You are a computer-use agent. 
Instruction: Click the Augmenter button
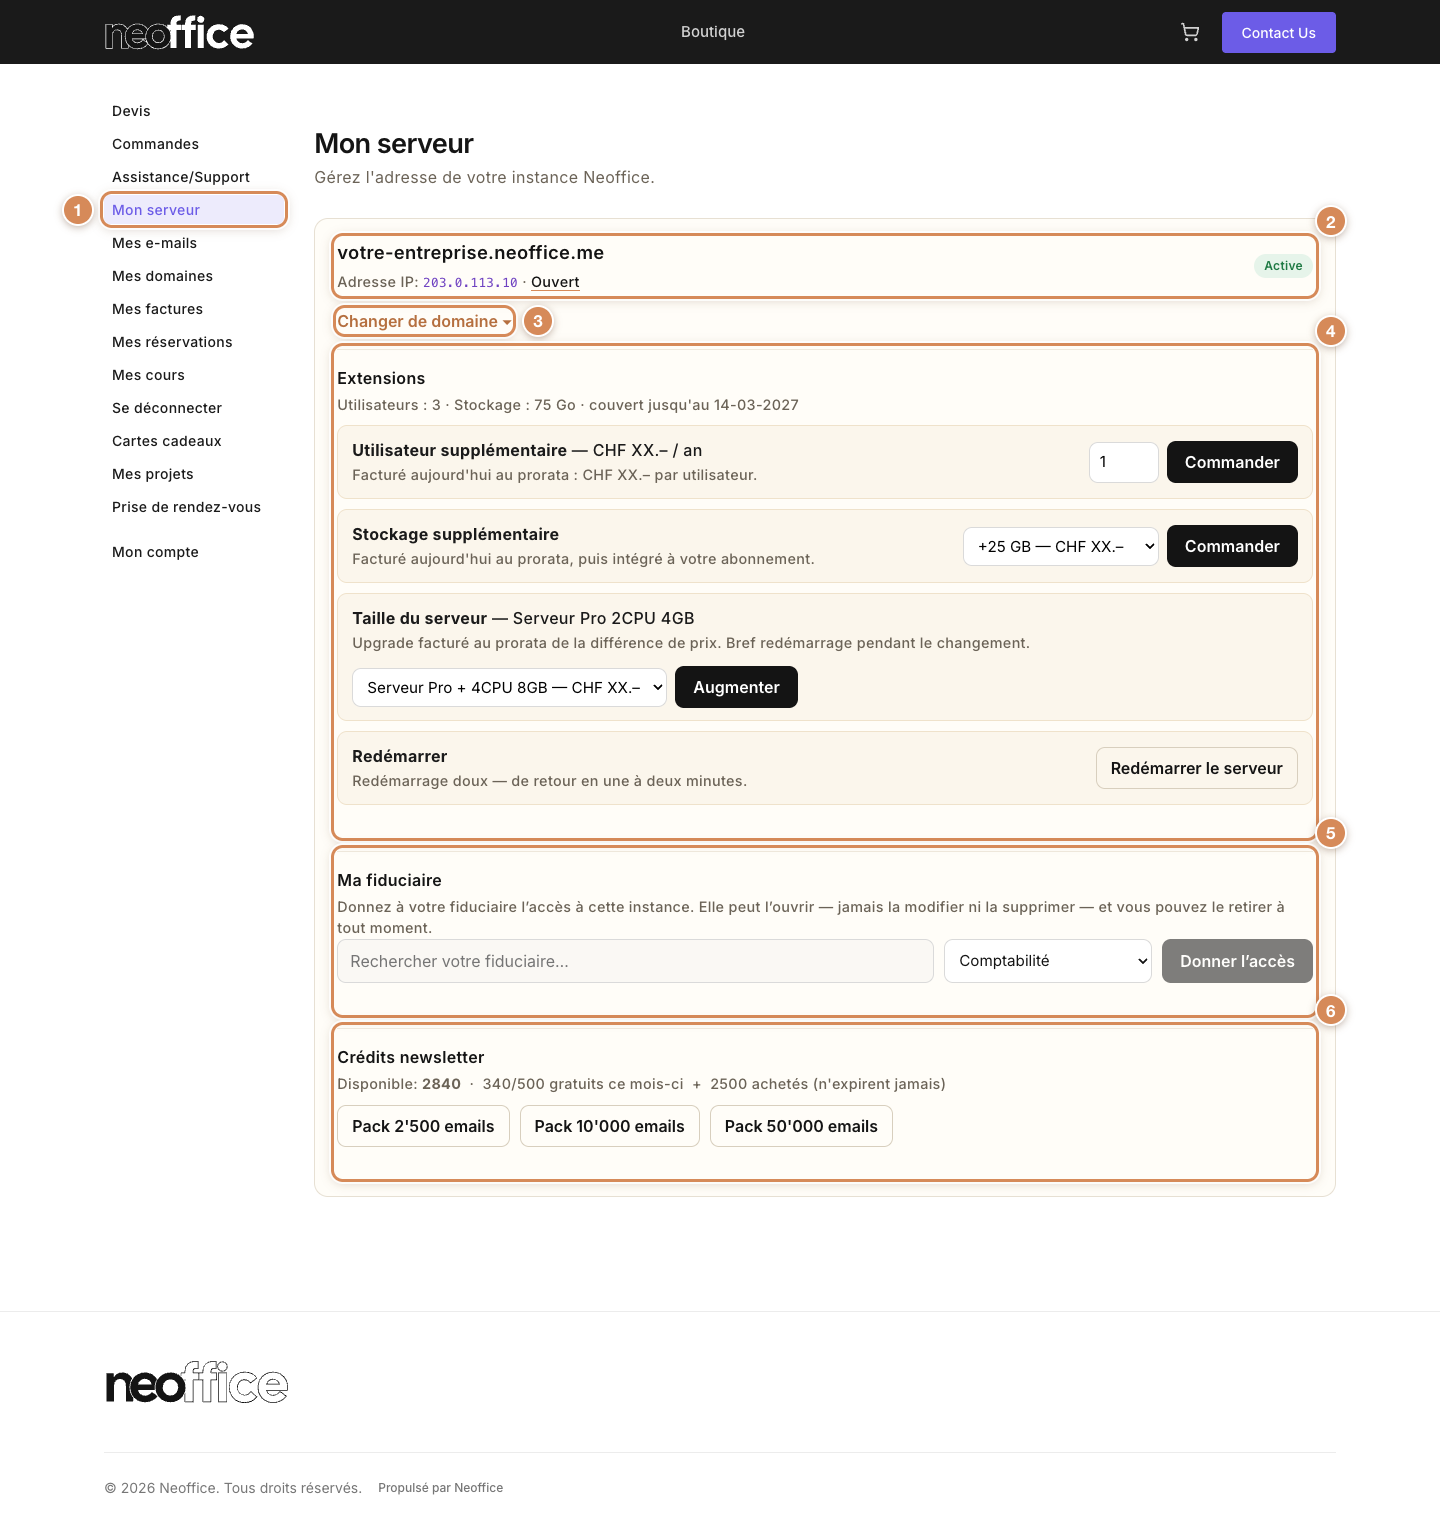tap(736, 687)
